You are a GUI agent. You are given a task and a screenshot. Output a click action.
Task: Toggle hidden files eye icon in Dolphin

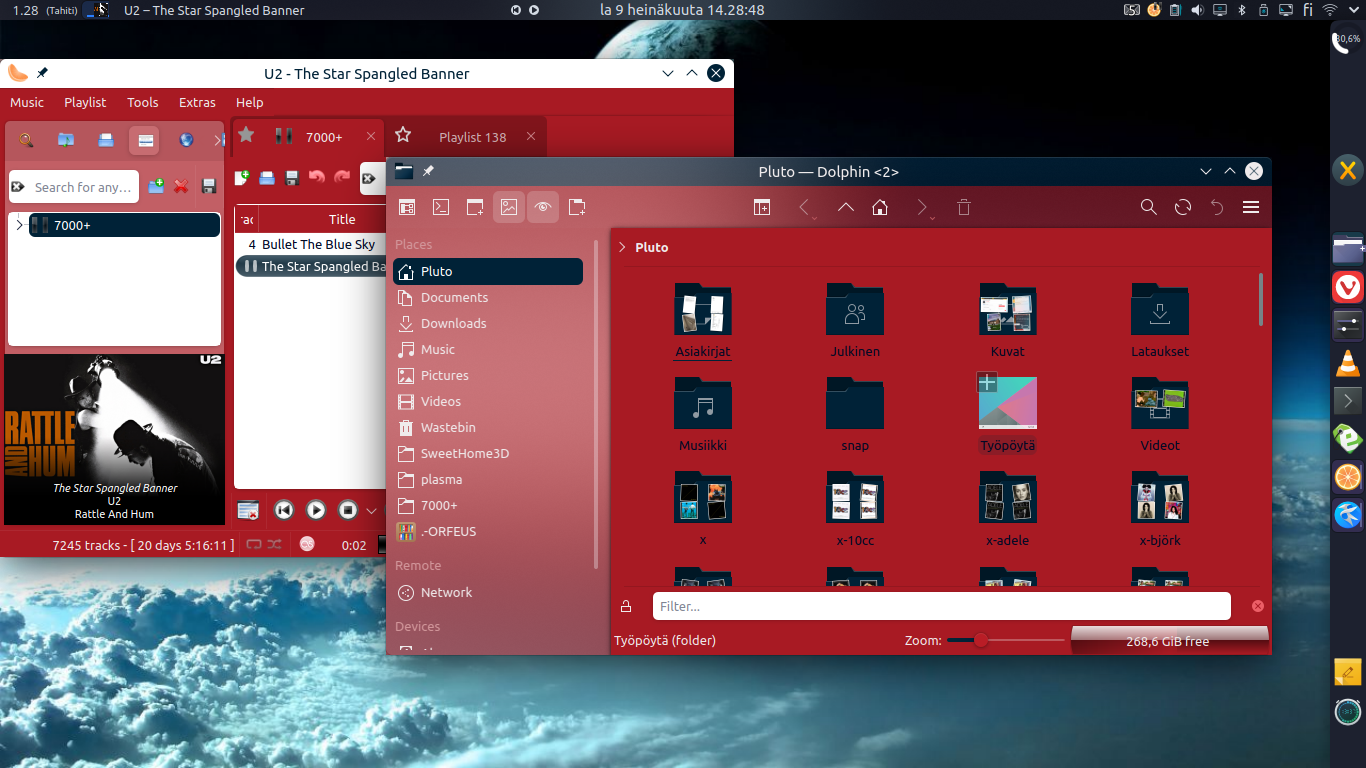click(543, 207)
